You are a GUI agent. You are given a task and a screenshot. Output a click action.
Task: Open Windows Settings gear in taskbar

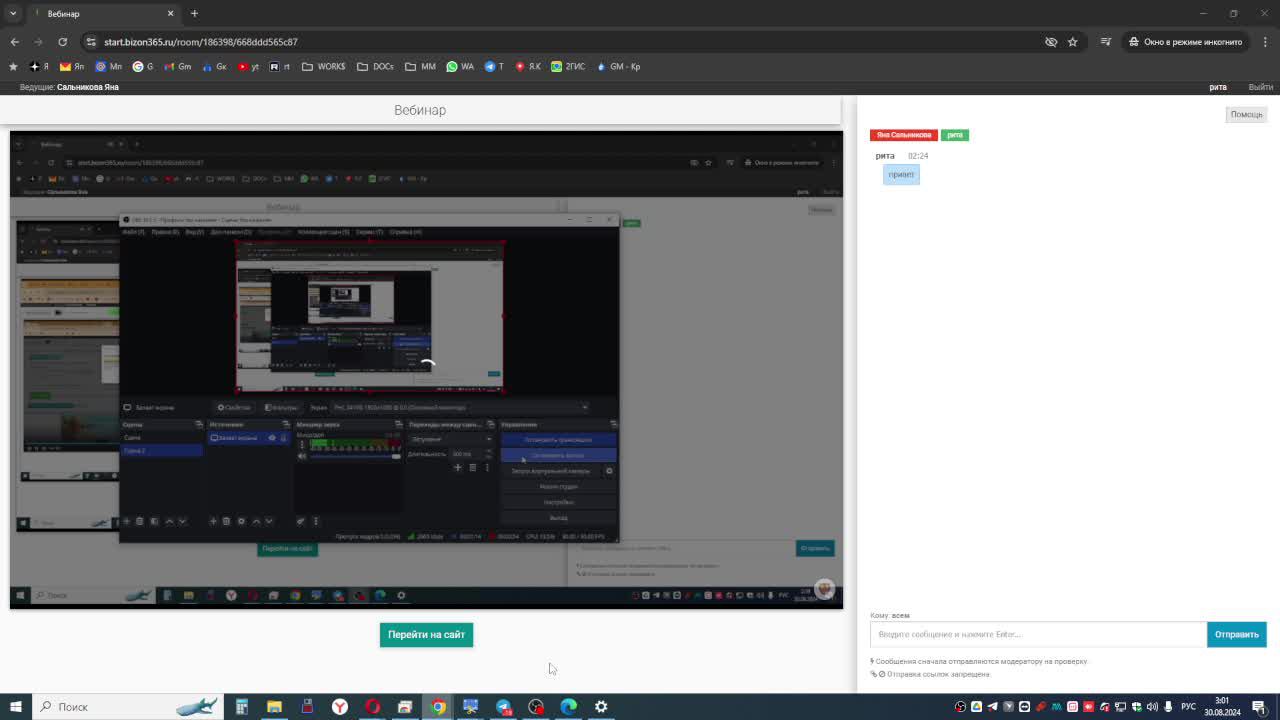point(601,707)
